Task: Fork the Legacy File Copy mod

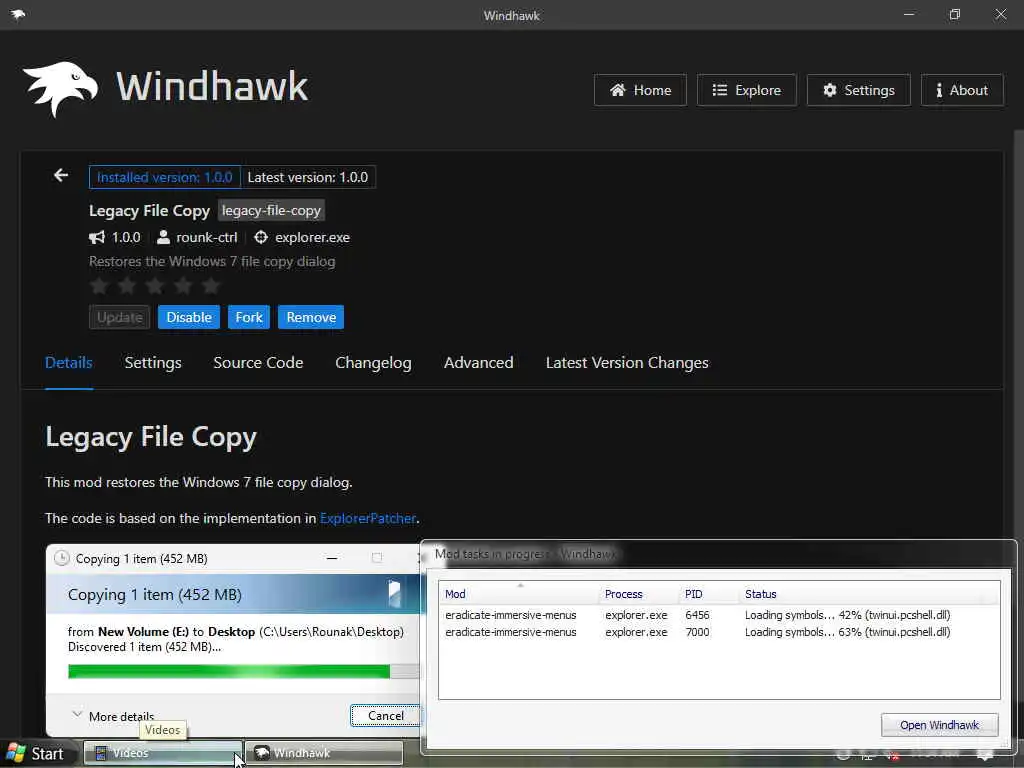Action: pyautogui.click(x=249, y=317)
